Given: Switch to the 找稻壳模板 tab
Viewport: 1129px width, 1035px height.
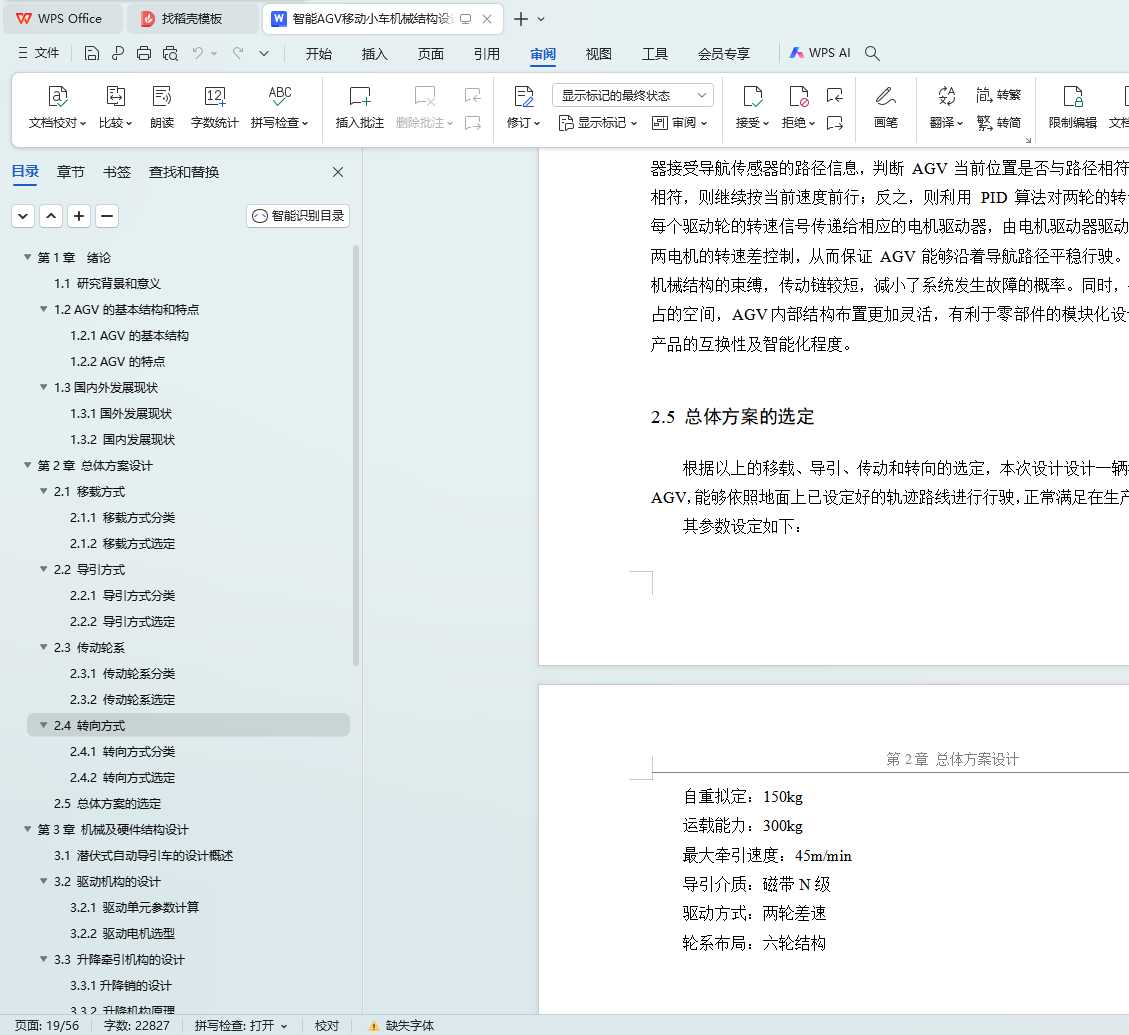Looking at the screenshot, I should 192,19.
